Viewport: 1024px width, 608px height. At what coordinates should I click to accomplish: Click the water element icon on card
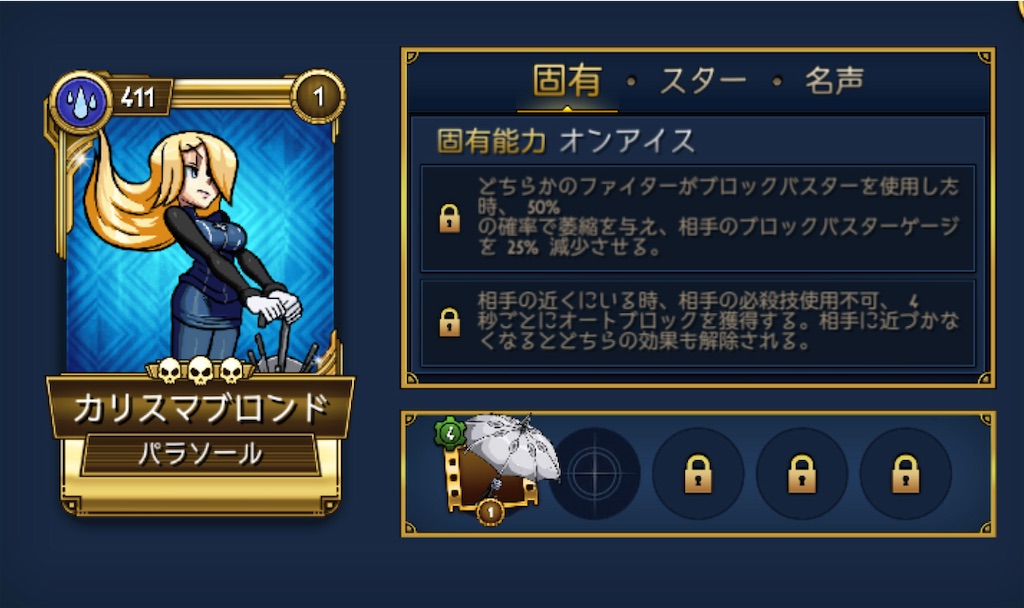[x=82, y=102]
